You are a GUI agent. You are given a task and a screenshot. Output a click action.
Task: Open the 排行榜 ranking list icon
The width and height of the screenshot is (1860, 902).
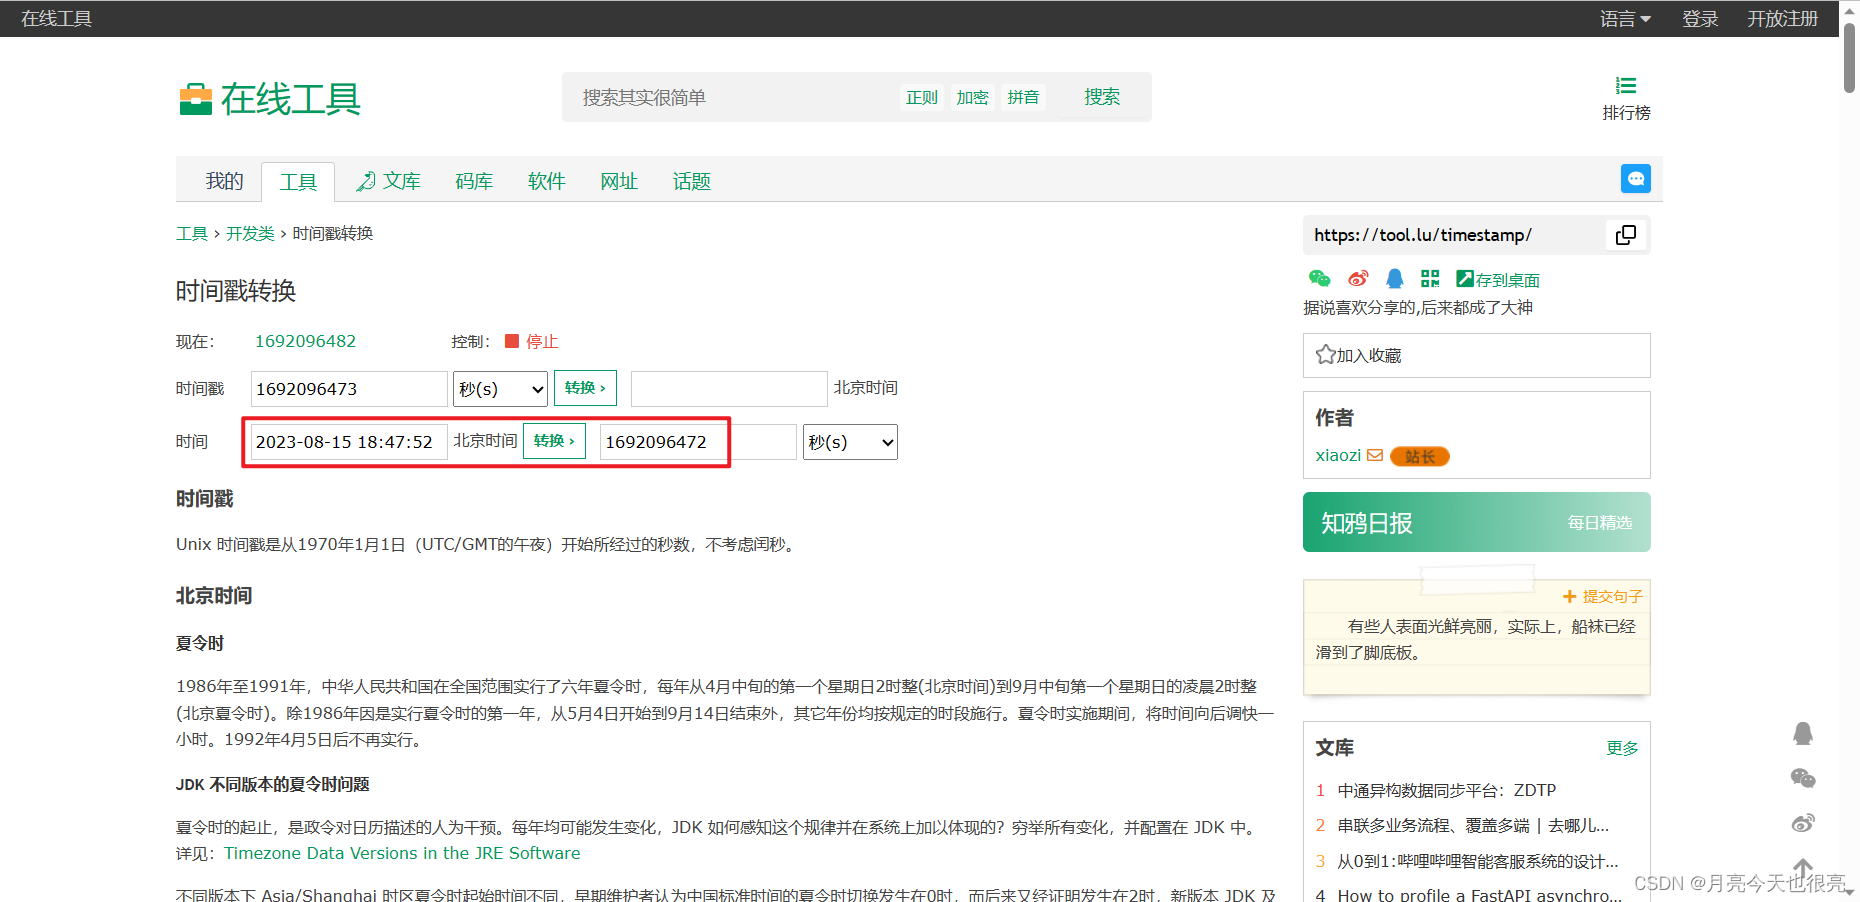(1626, 86)
